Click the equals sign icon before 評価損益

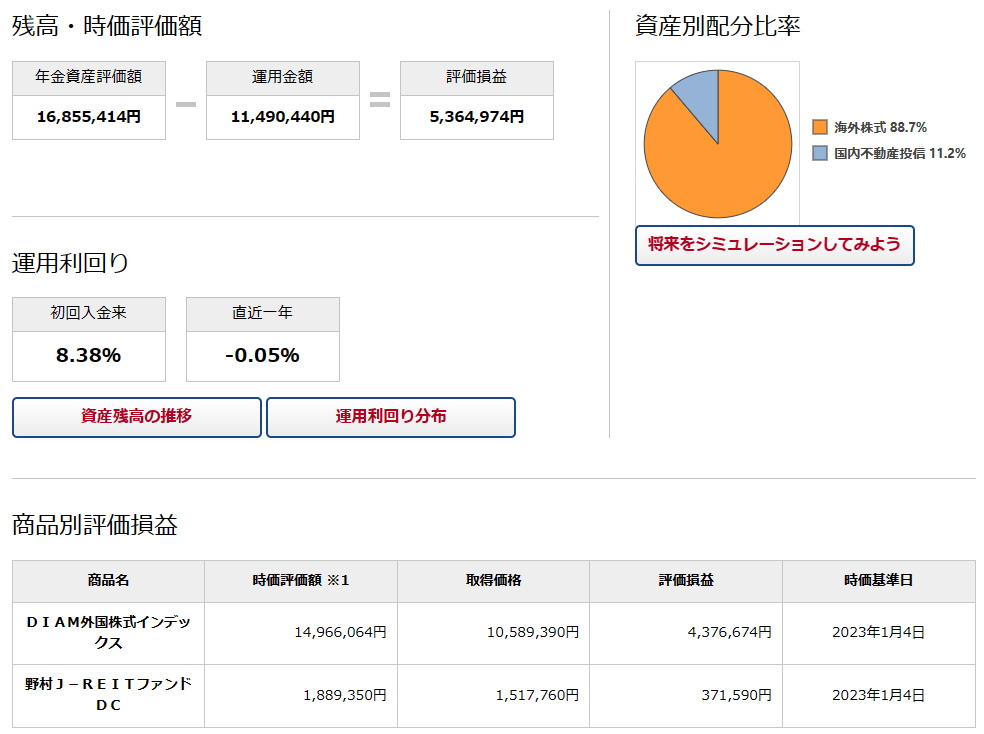pyautogui.click(x=379, y=100)
